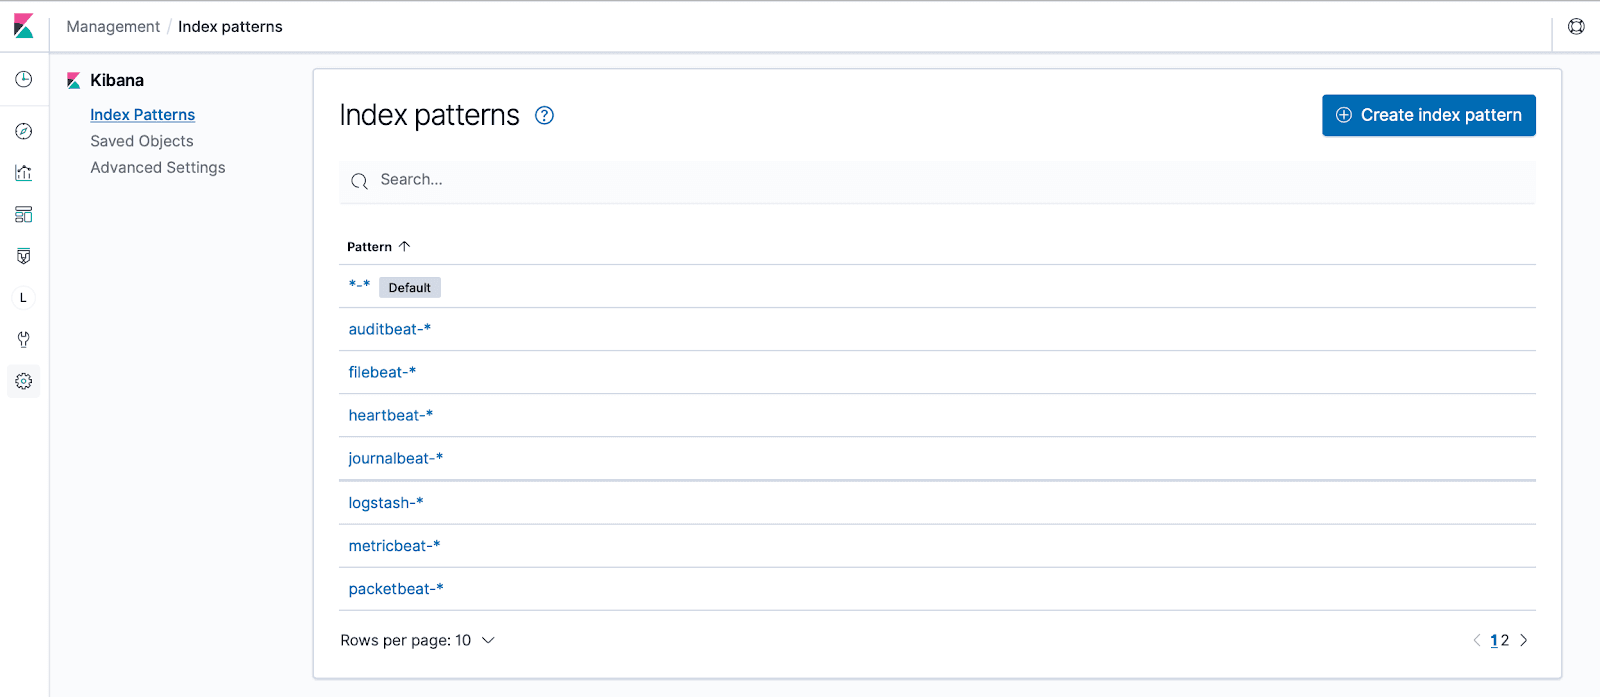Screen dimensions: 1600x697
Task: Open the metricbeat-* index pattern
Action: pyautogui.click(x=394, y=545)
